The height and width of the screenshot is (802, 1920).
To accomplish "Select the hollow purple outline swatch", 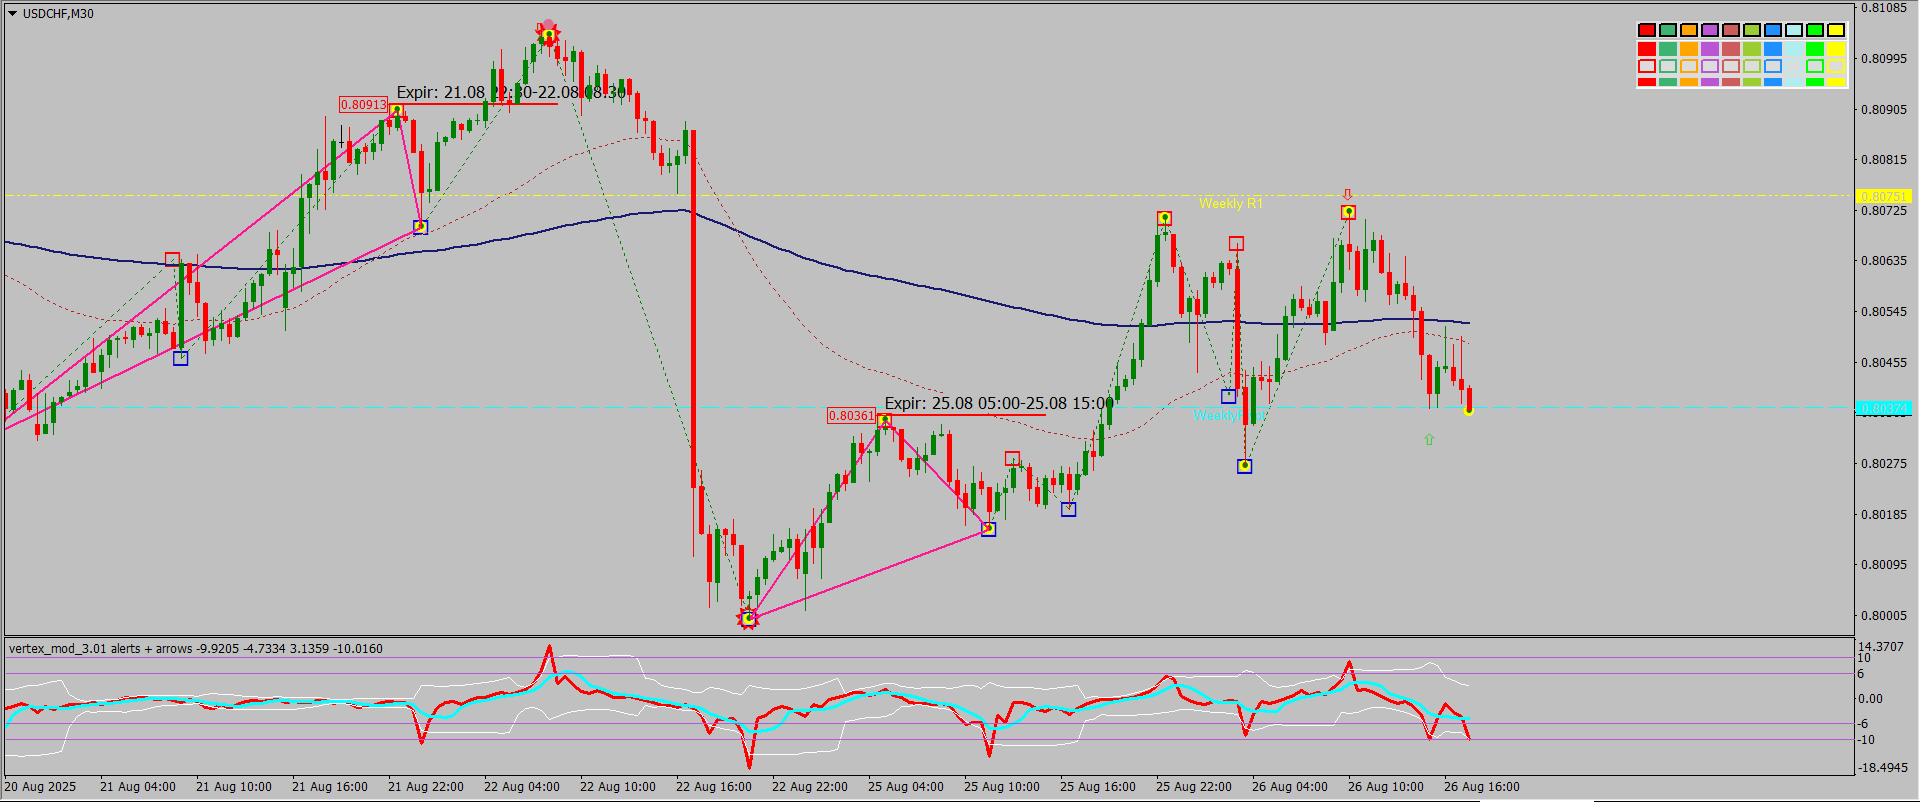I will click(x=1710, y=67).
